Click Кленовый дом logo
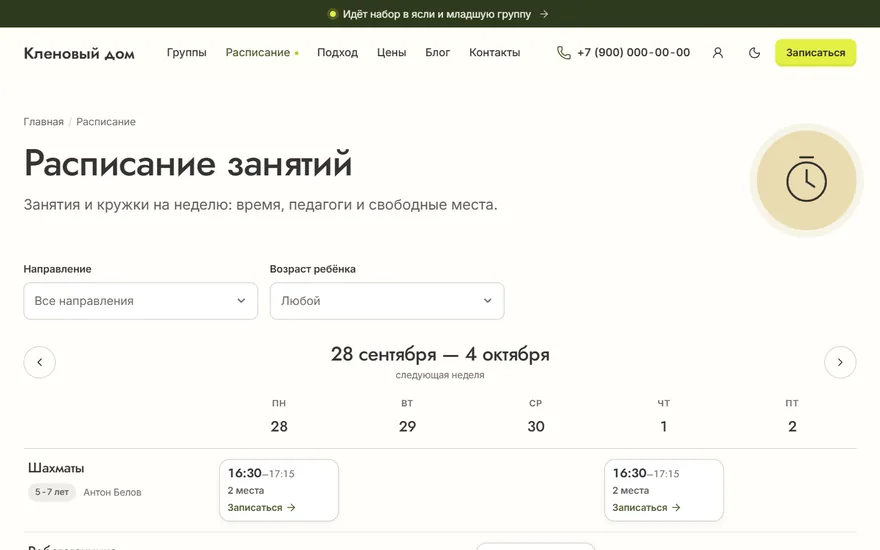The image size is (880, 550). (79, 53)
